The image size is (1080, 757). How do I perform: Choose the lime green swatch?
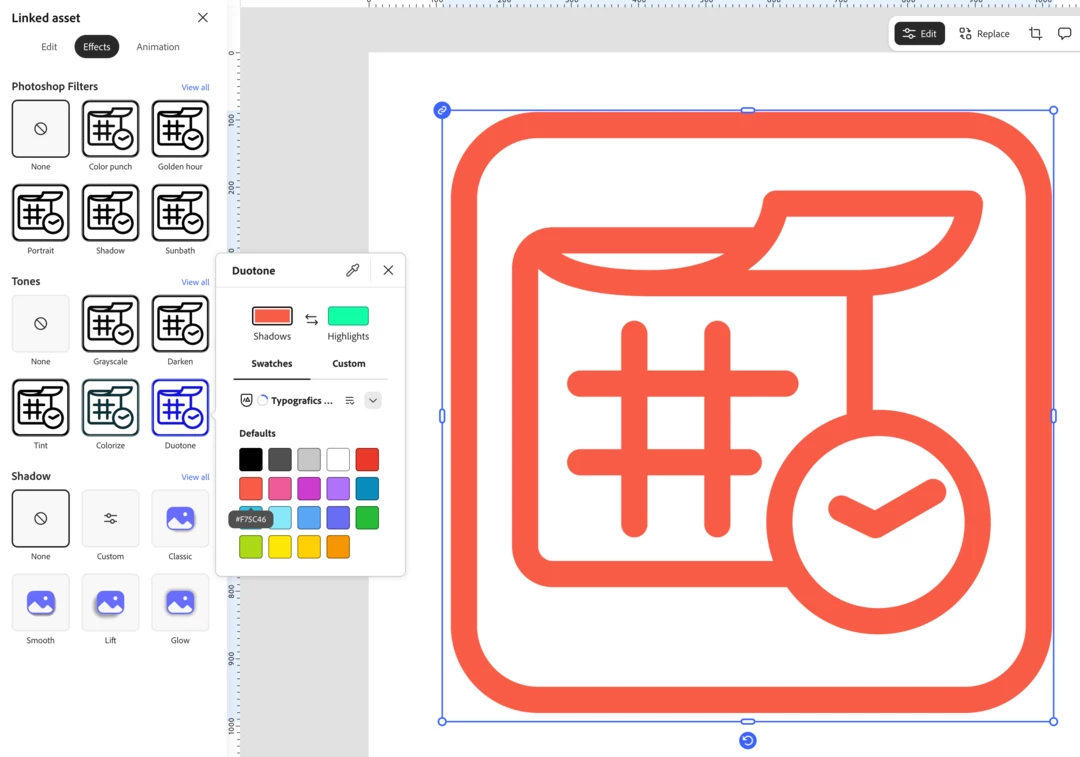[x=251, y=547]
